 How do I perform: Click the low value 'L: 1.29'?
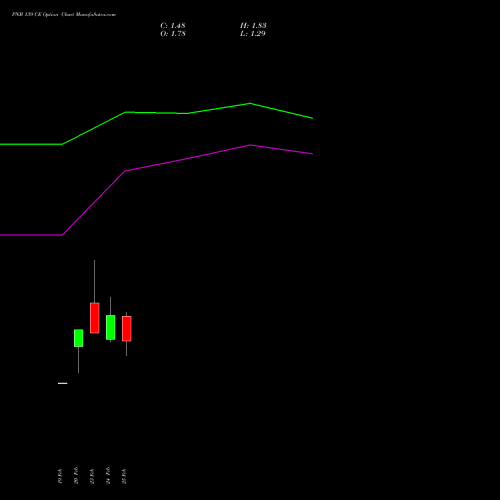coord(253,34)
